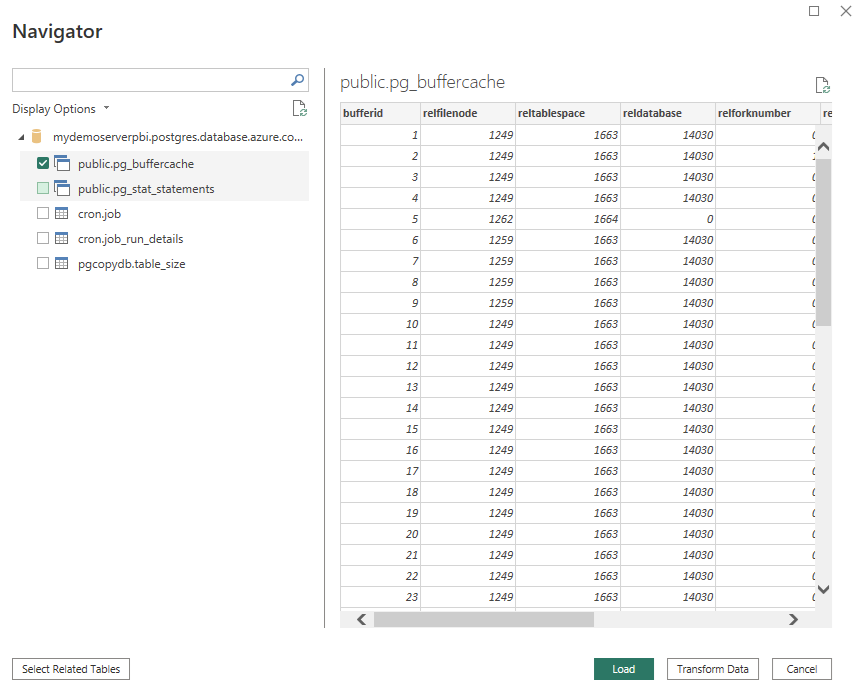
Task: Click the table icon next to cron.job
Action: (62, 213)
